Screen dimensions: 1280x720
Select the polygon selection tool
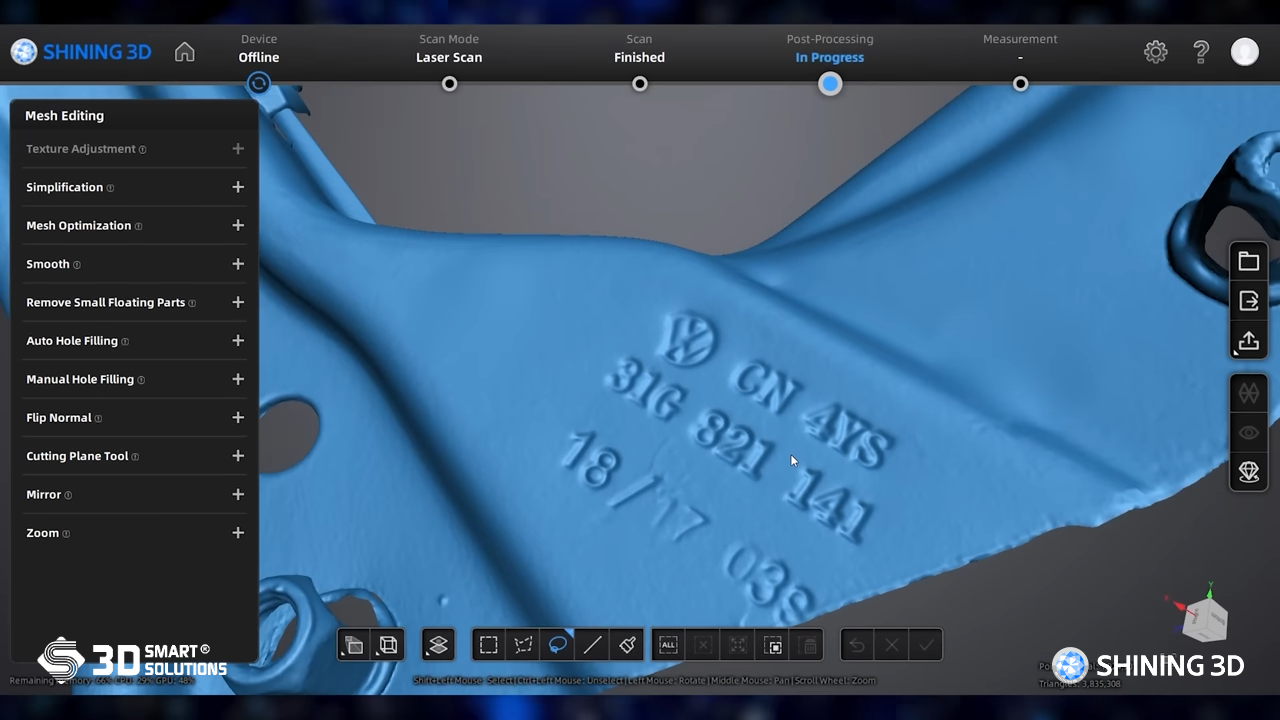pos(523,645)
